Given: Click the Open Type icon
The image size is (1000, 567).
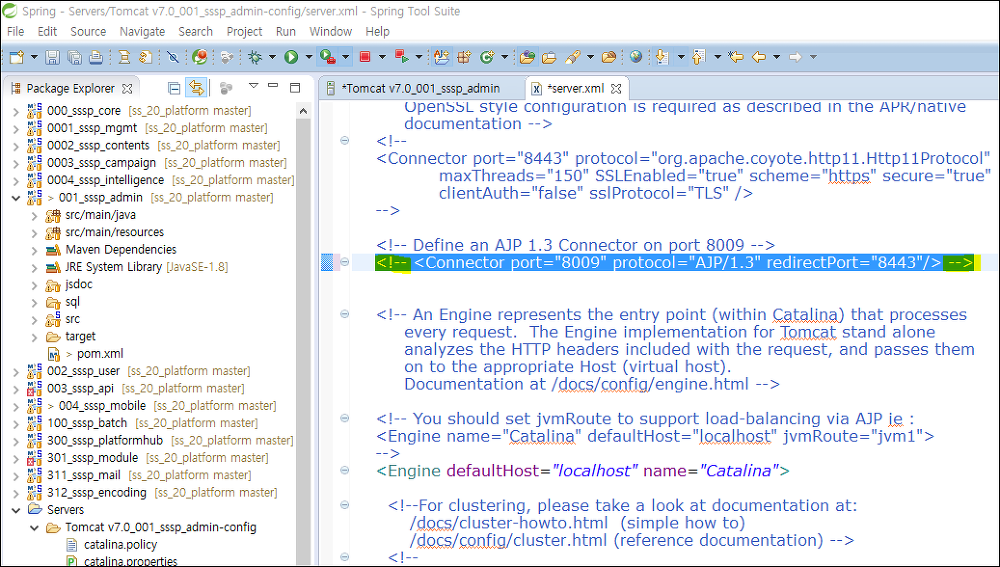Looking at the screenshot, I should [x=527, y=57].
